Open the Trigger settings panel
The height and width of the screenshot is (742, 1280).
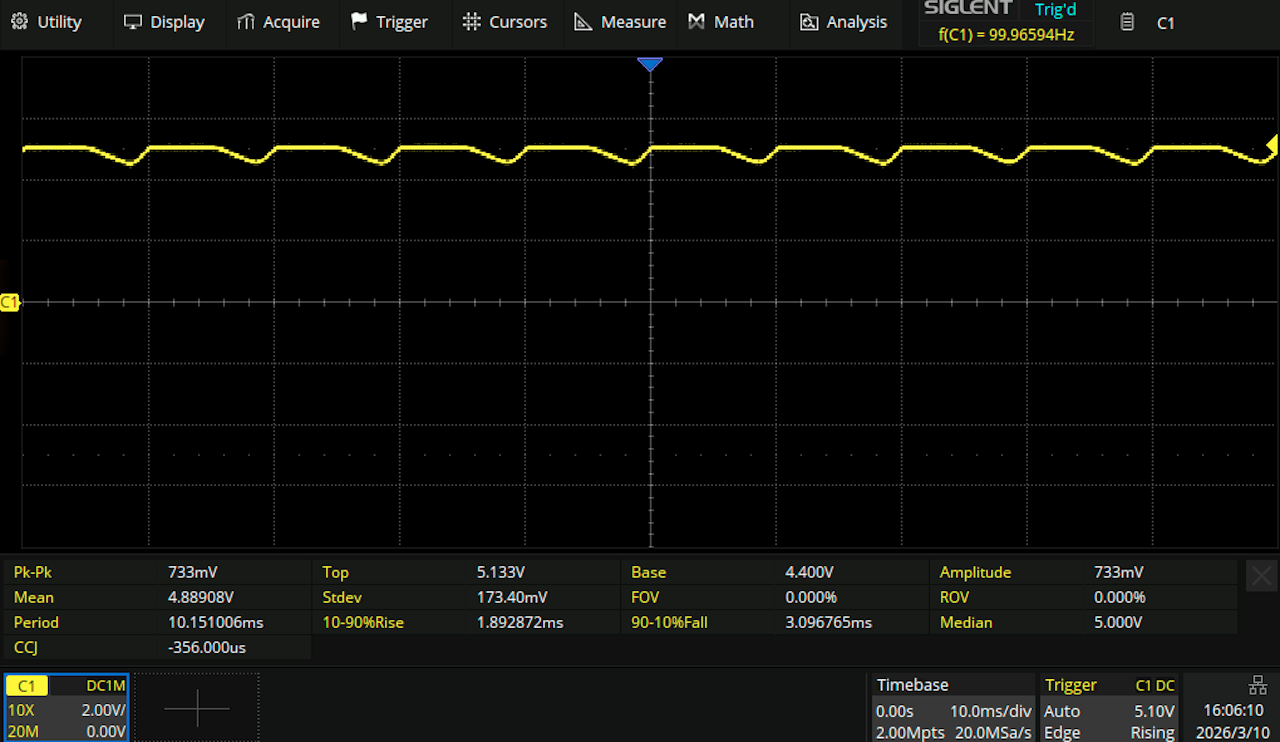1109,709
